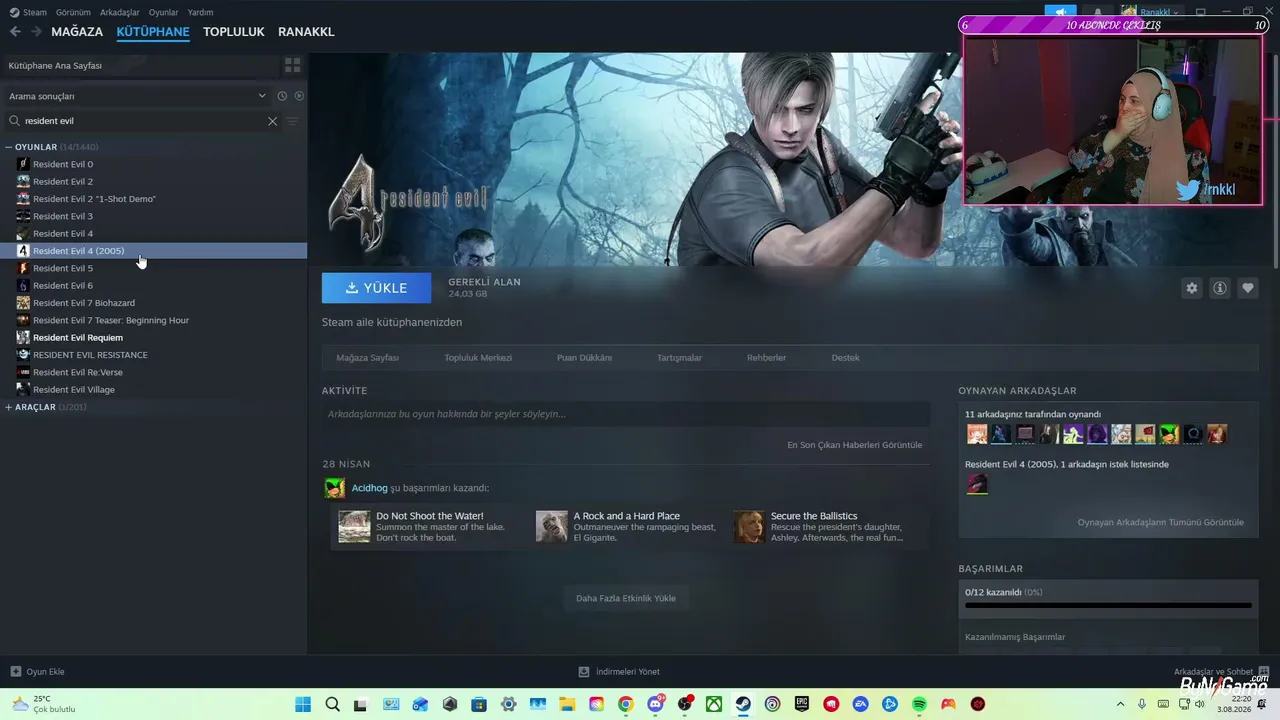Add Resident Evil 4 to favorites heart
The height and width of the screenshot is (720, 1280).
(x=1248, y=288)
